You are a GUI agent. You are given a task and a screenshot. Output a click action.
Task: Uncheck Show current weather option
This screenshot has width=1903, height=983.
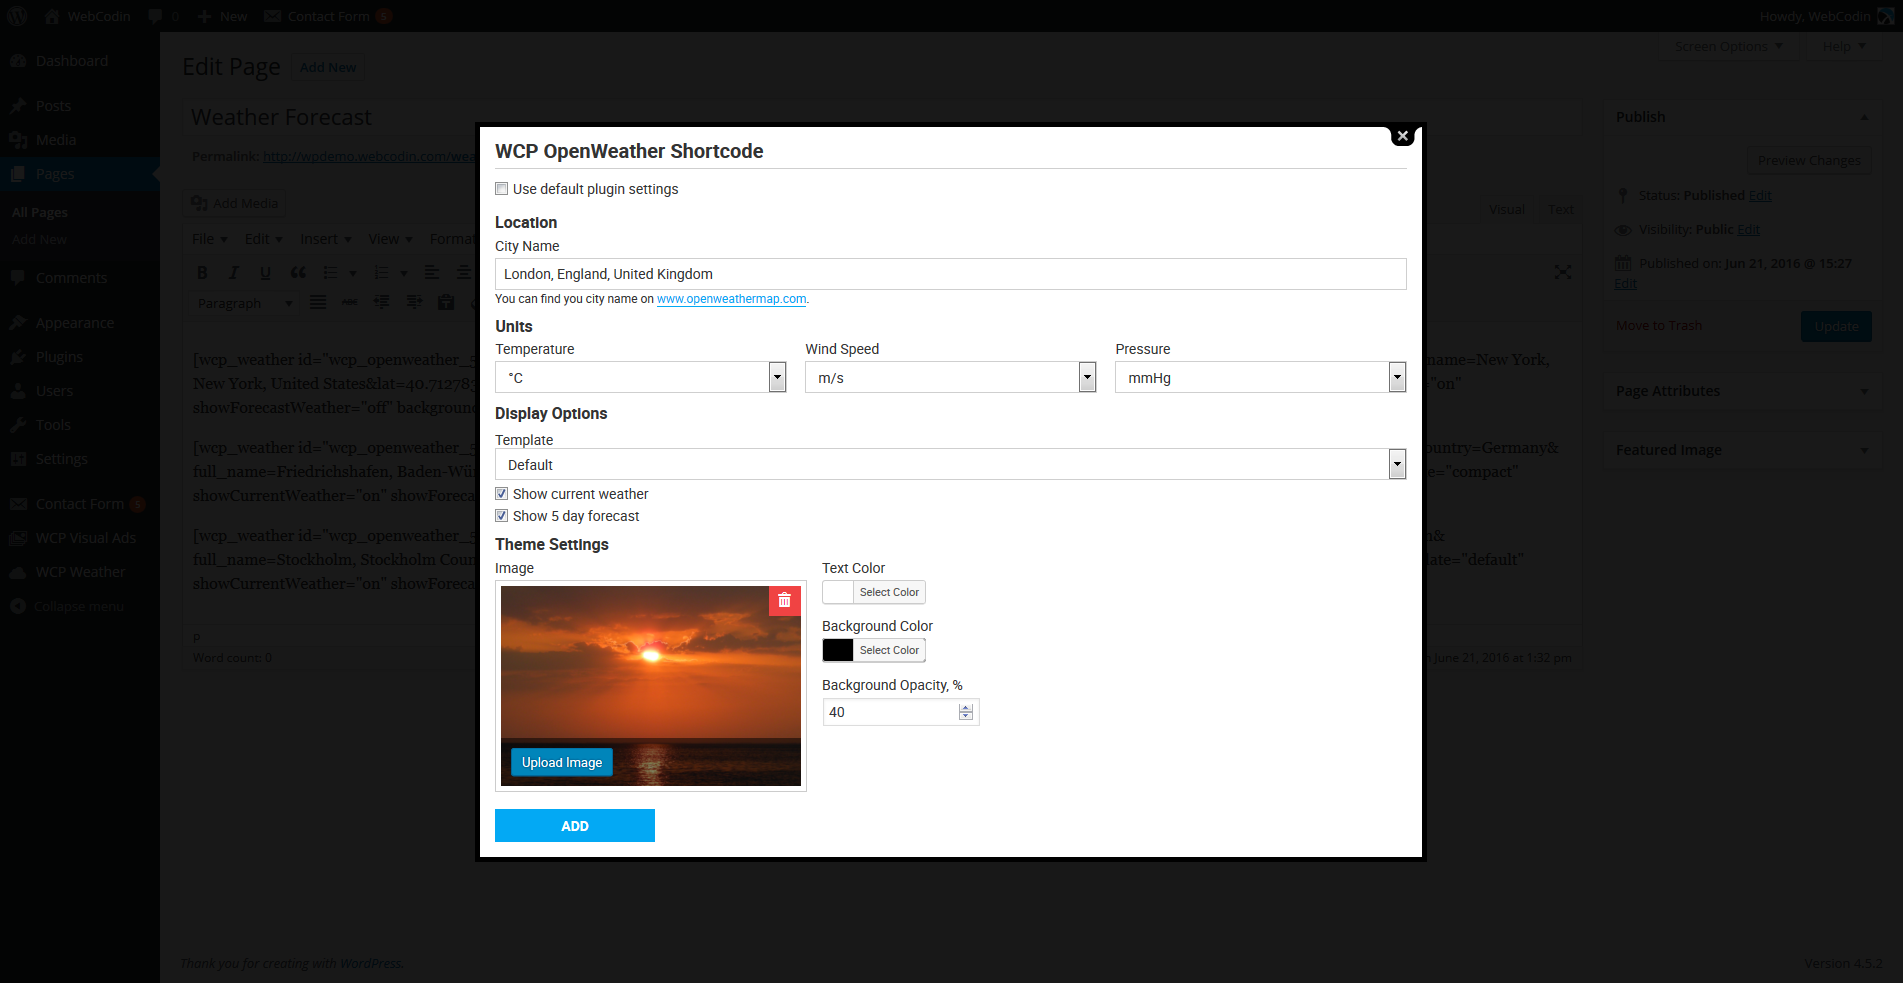[502, 494]
